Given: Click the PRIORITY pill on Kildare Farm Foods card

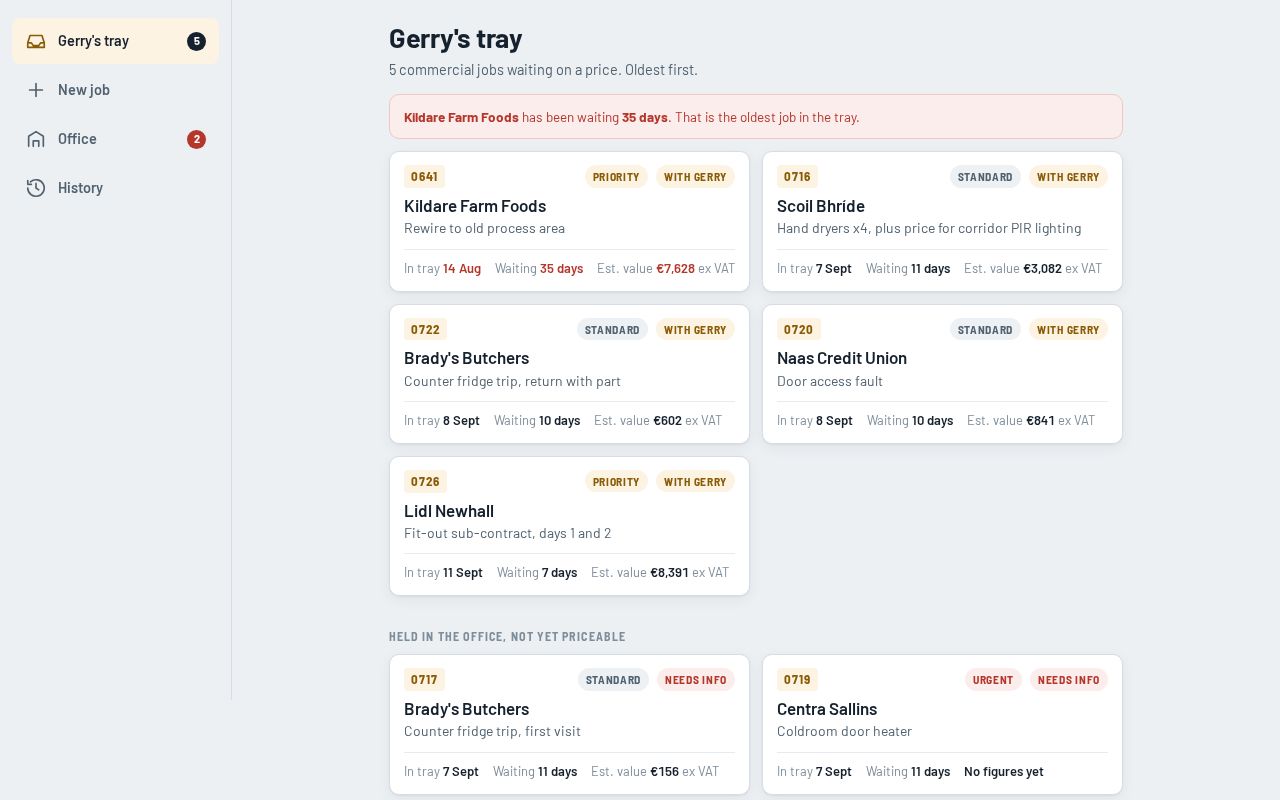Looking at the screenshot, I should click(616, 177).
